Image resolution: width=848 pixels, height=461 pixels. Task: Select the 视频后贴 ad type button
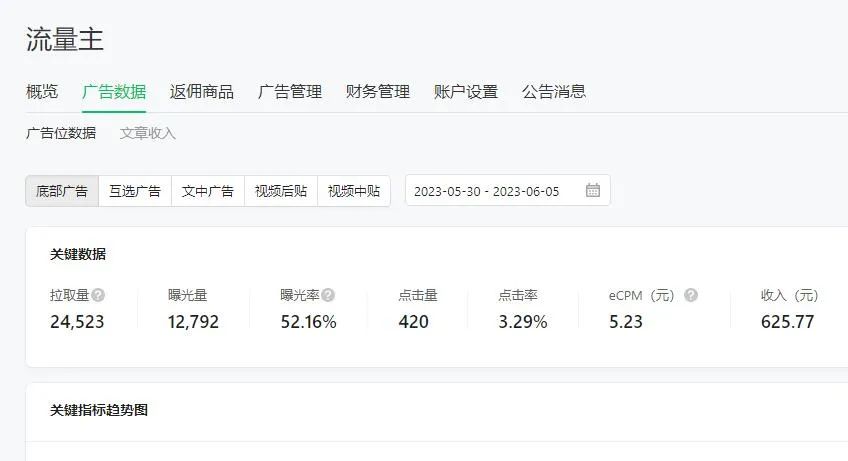[x=281, y=191]
